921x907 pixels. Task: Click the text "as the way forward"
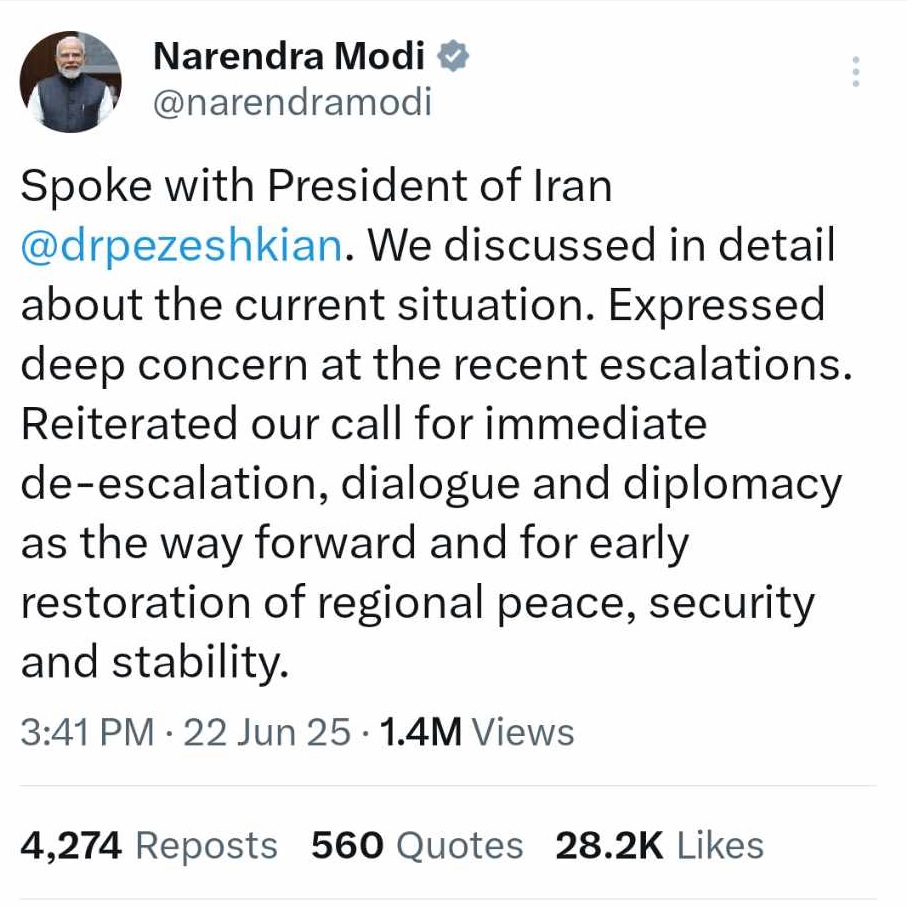[218, 545]
